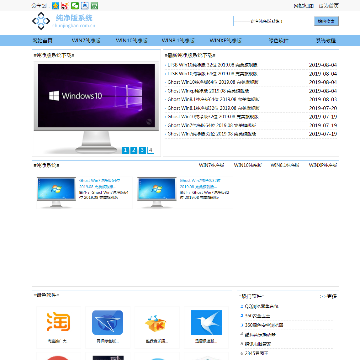Click the blue search button in header
The width and height of the screenshot is (360, 360).
326,21
